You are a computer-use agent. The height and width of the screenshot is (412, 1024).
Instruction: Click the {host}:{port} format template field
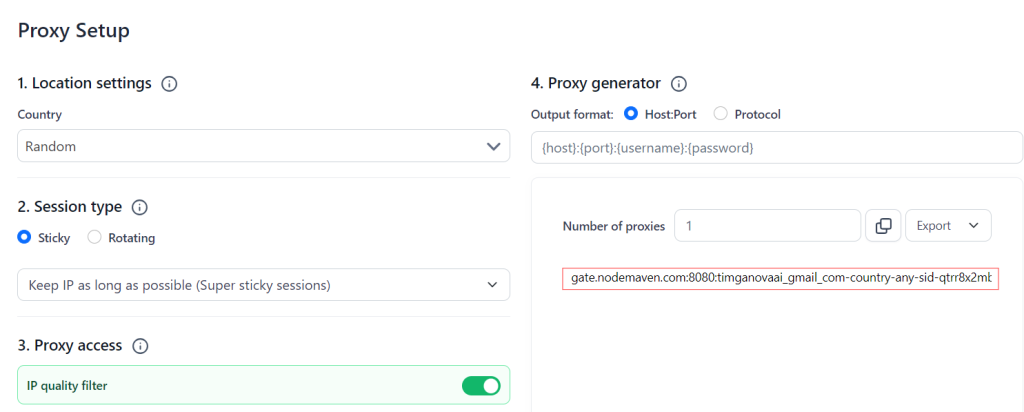point(776,147)
